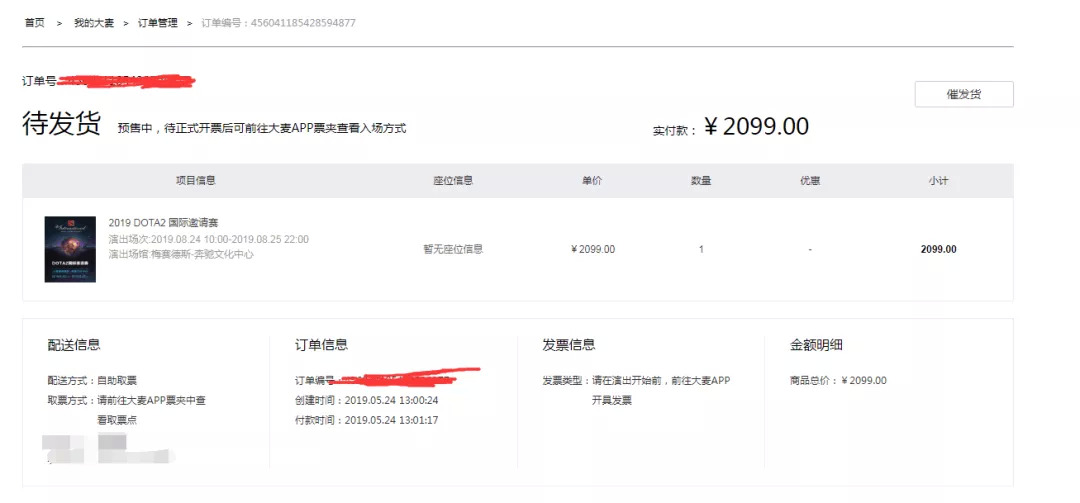Image resolution: width=1080 pixels, height=503 pixels.
Task: Open the DOTA2 event poster thumbnail
Action: [x=70, y=249]
